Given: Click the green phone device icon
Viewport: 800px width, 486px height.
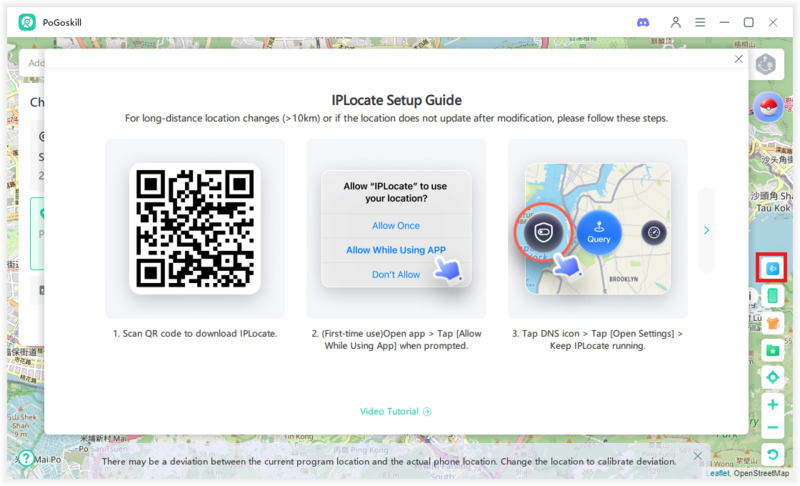Looking at the screenshot, I should 772,295.
